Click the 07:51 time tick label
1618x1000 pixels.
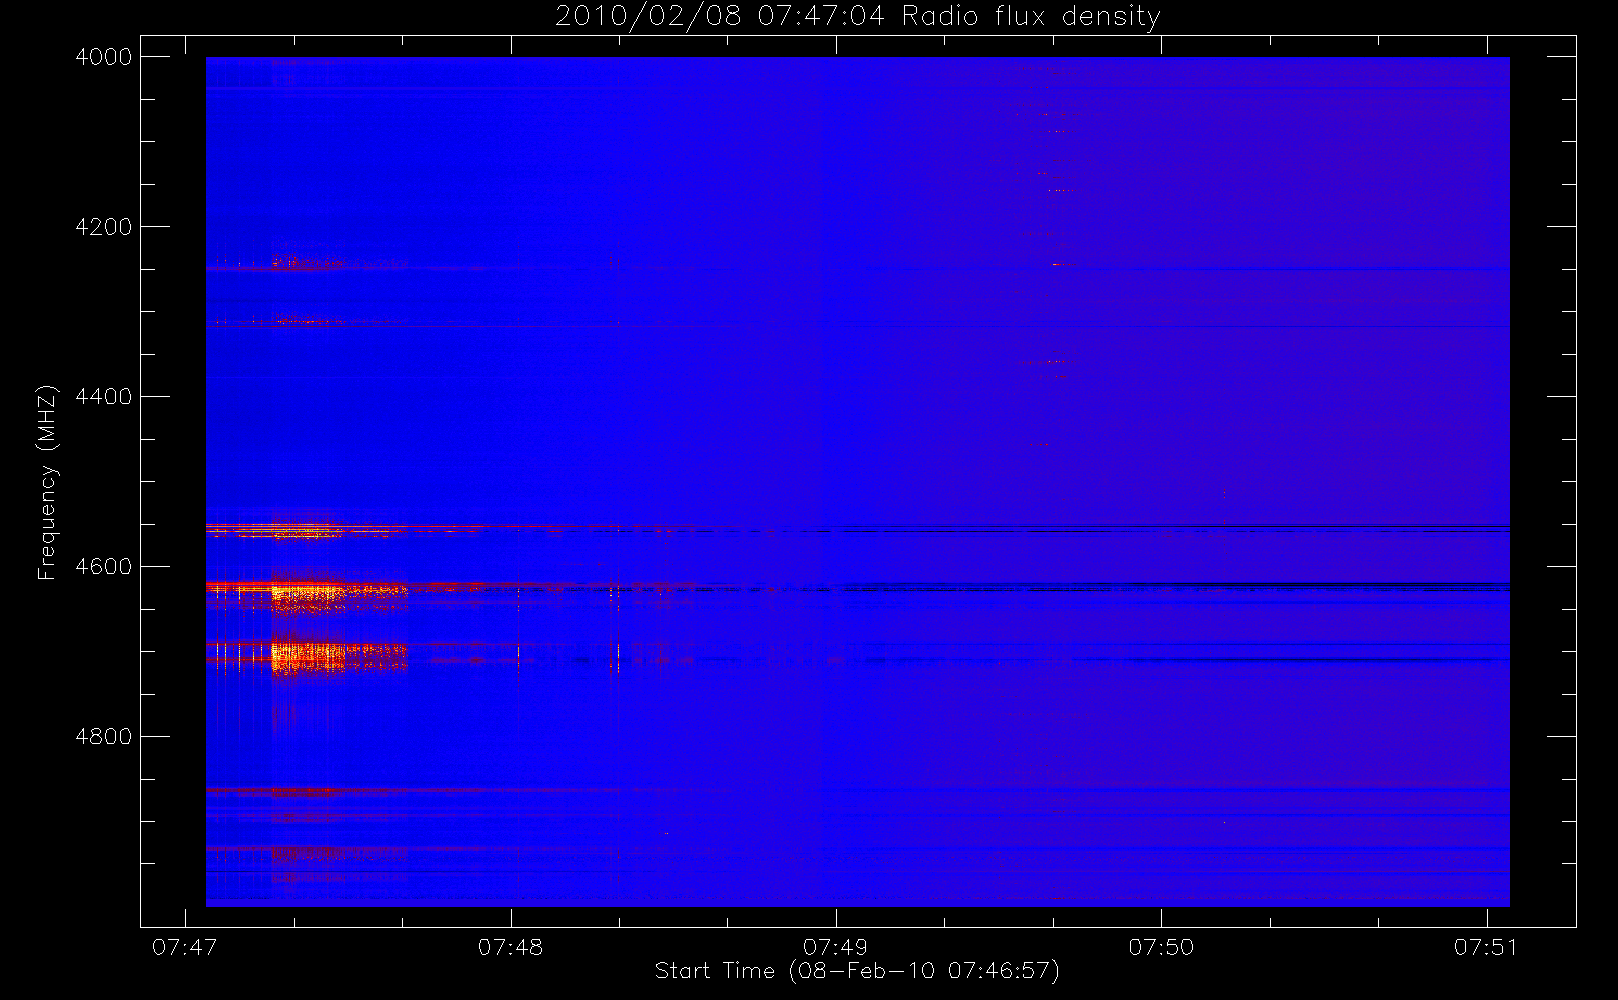click(1486, 947)
